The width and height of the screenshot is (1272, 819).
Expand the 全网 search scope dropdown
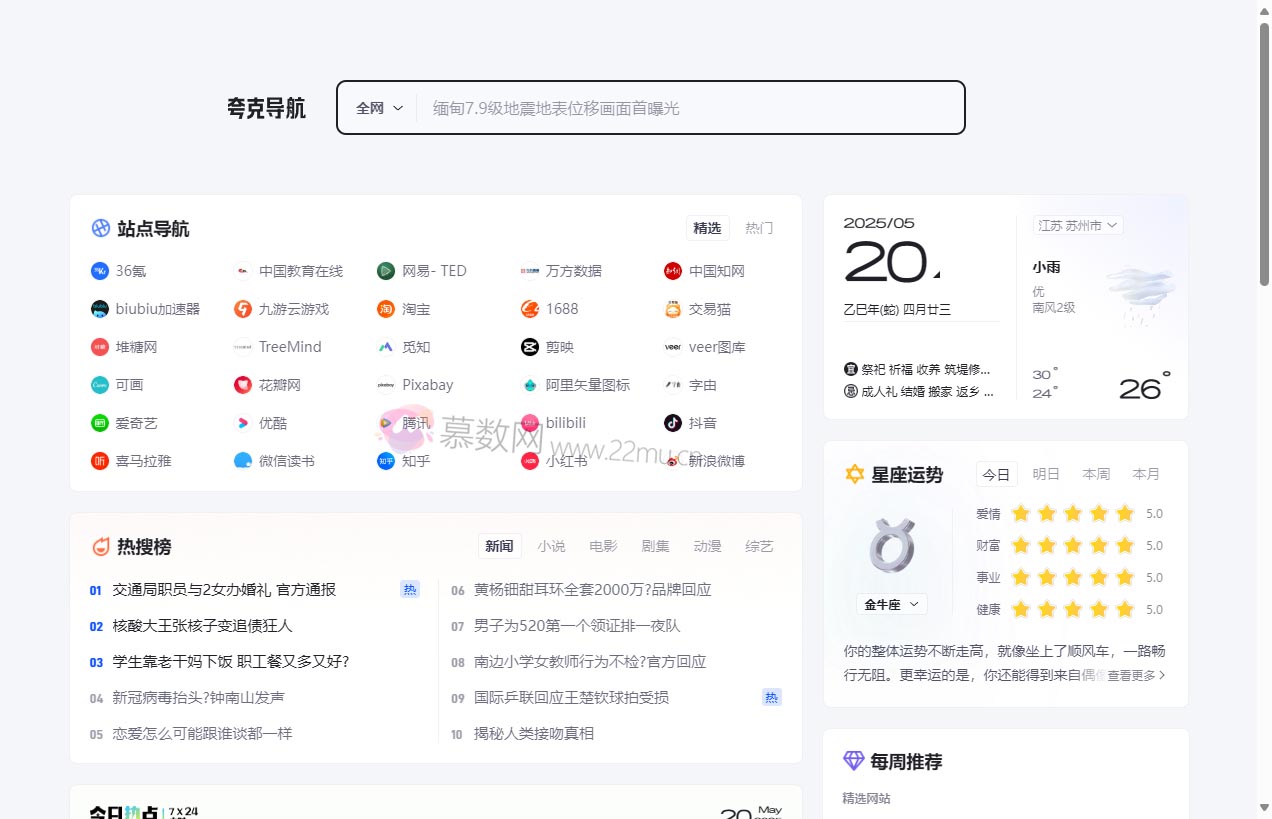379,107
